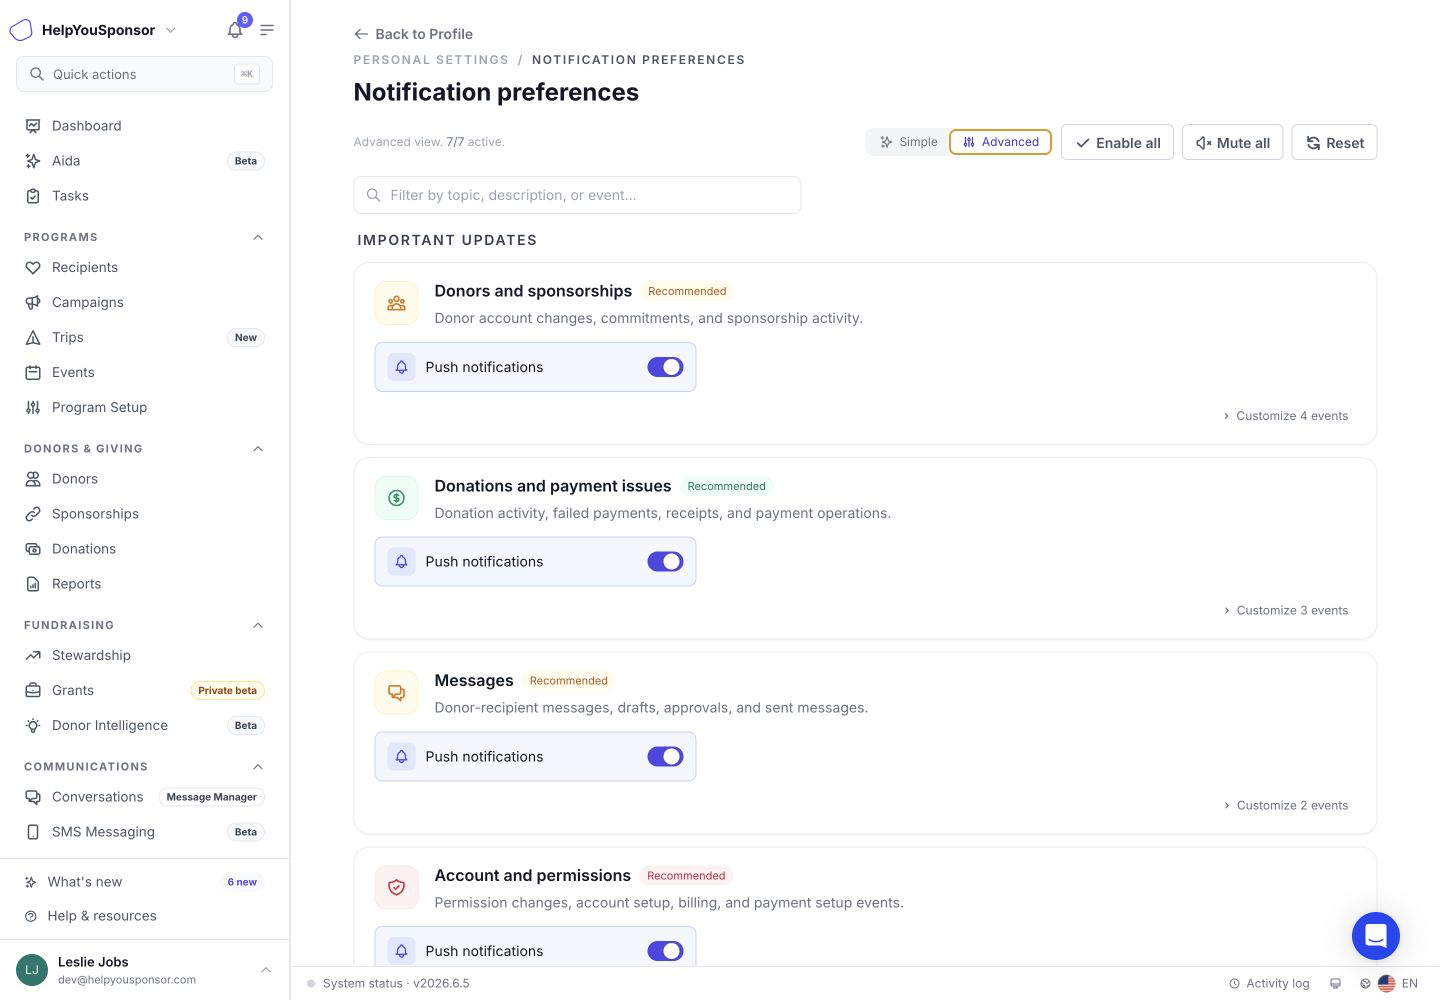Go to Tasks in sidebar

[x=144, y=196]
